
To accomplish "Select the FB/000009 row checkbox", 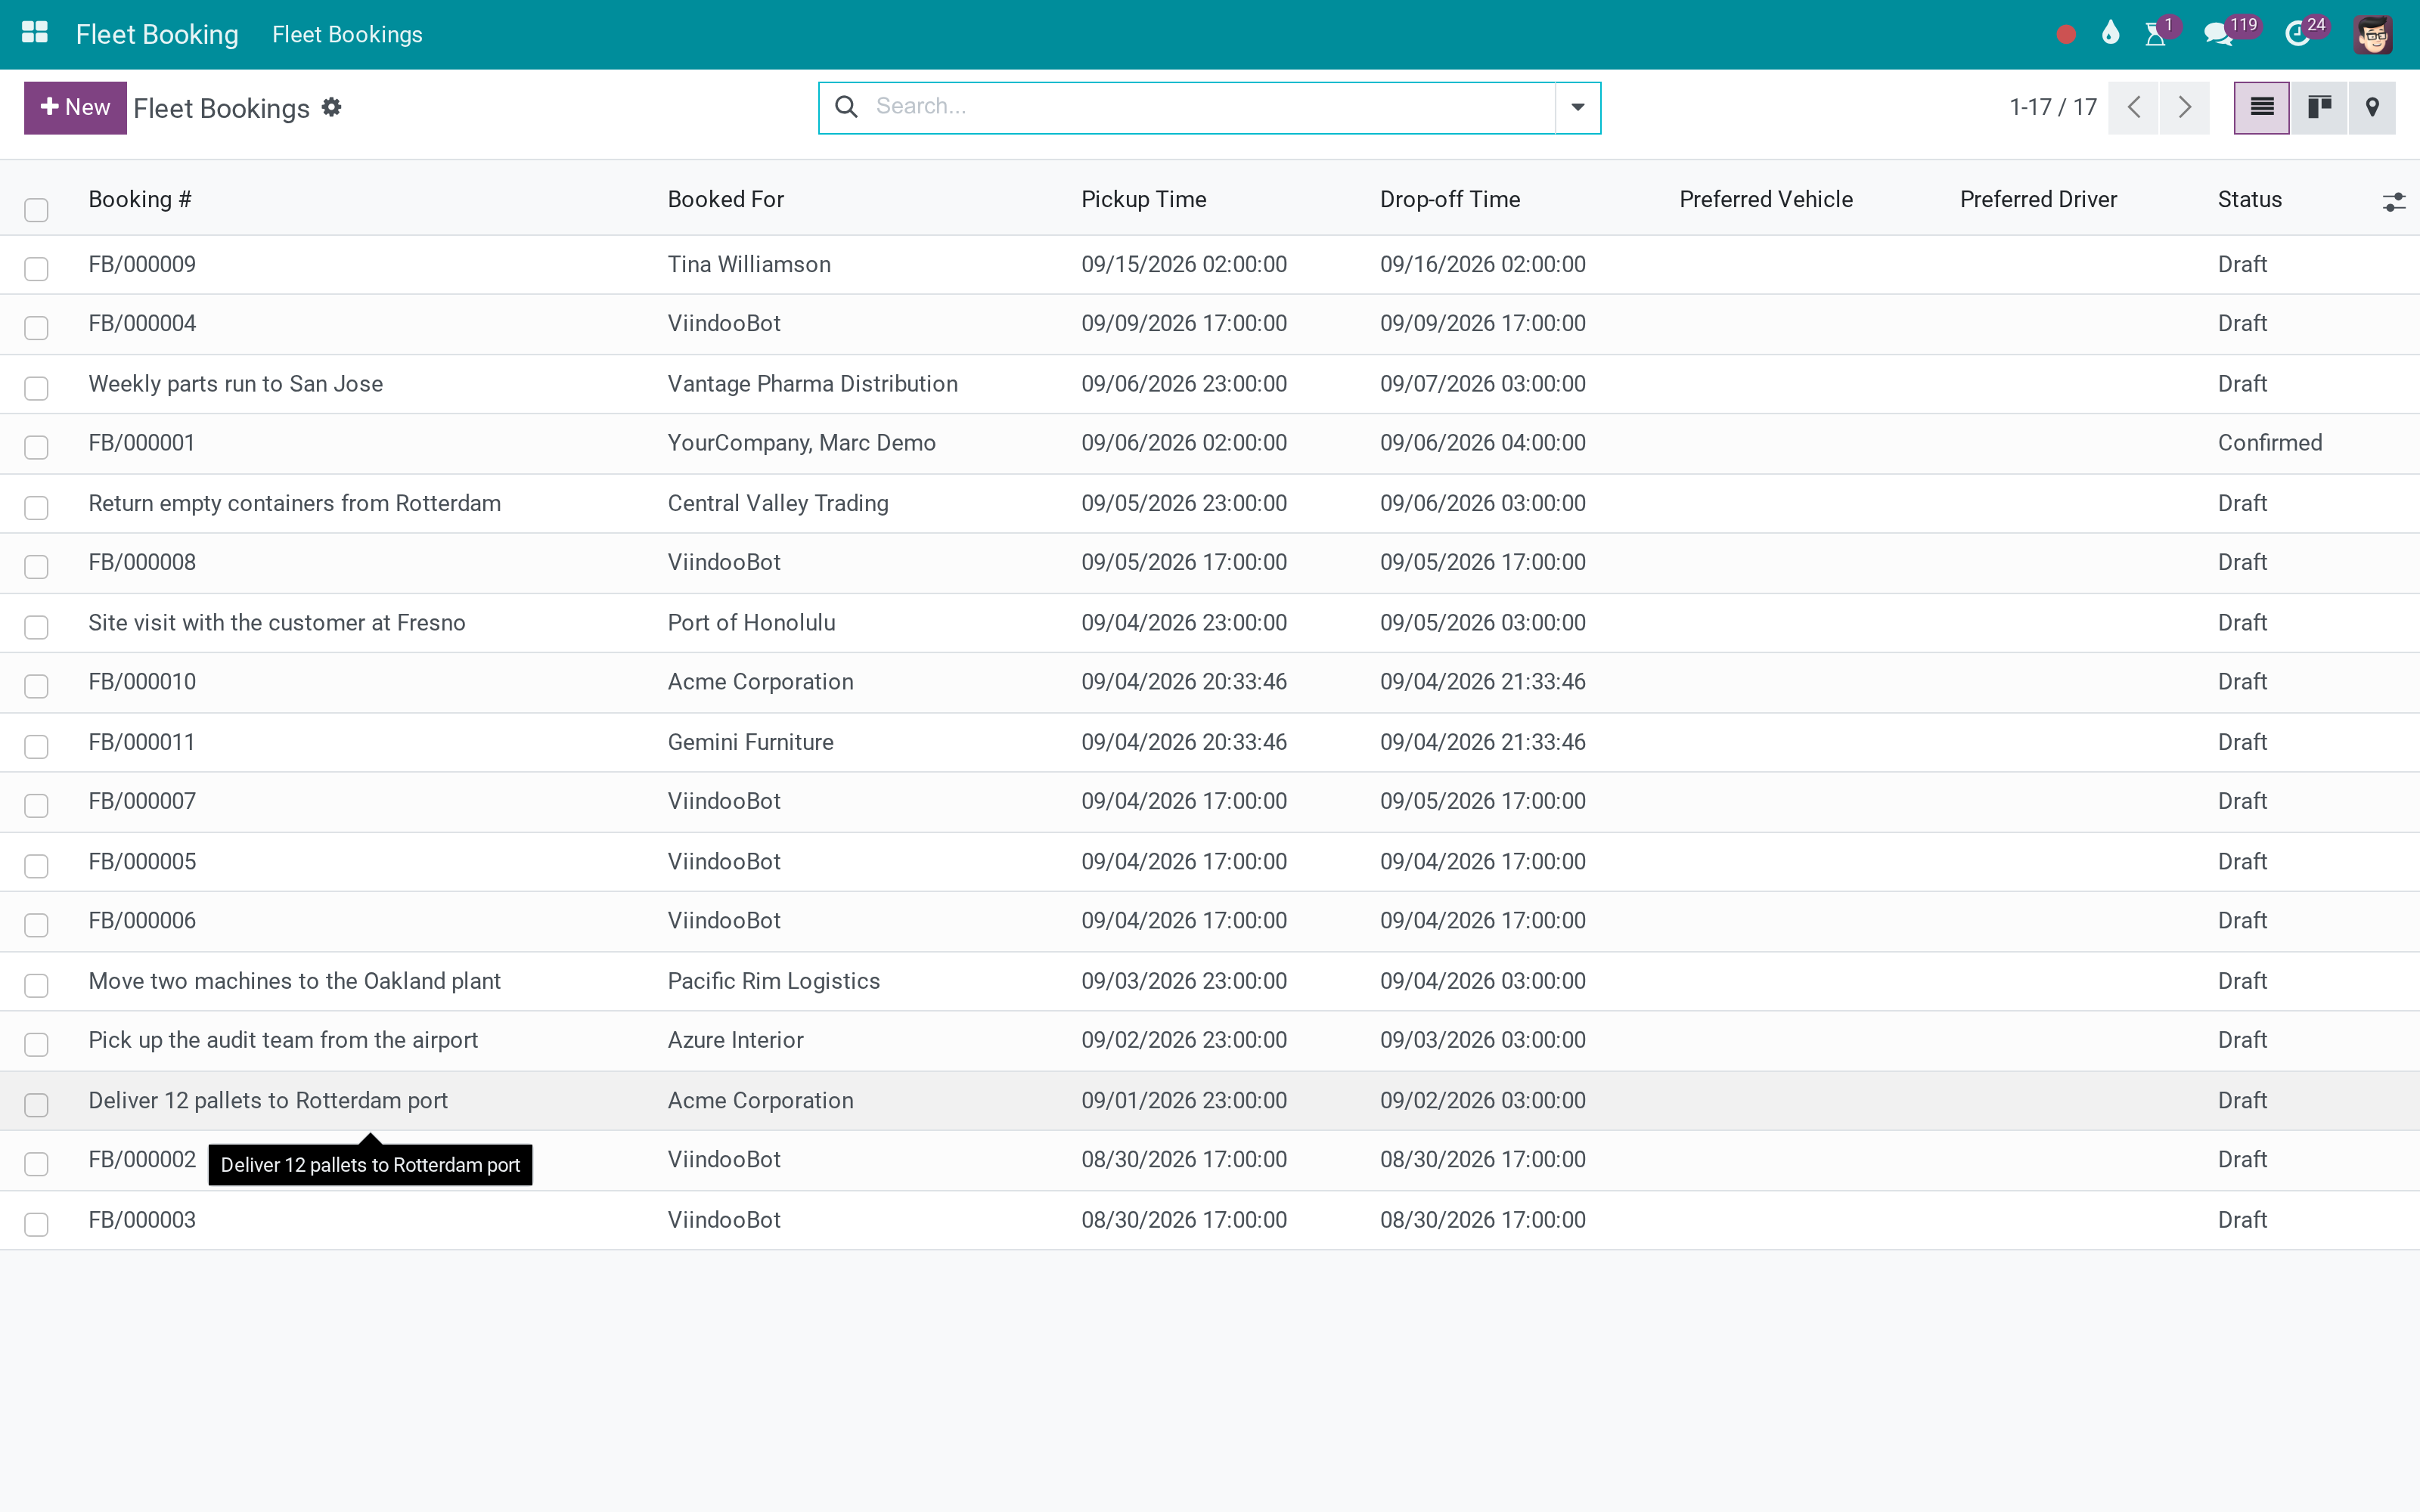I will pos(36,269).
